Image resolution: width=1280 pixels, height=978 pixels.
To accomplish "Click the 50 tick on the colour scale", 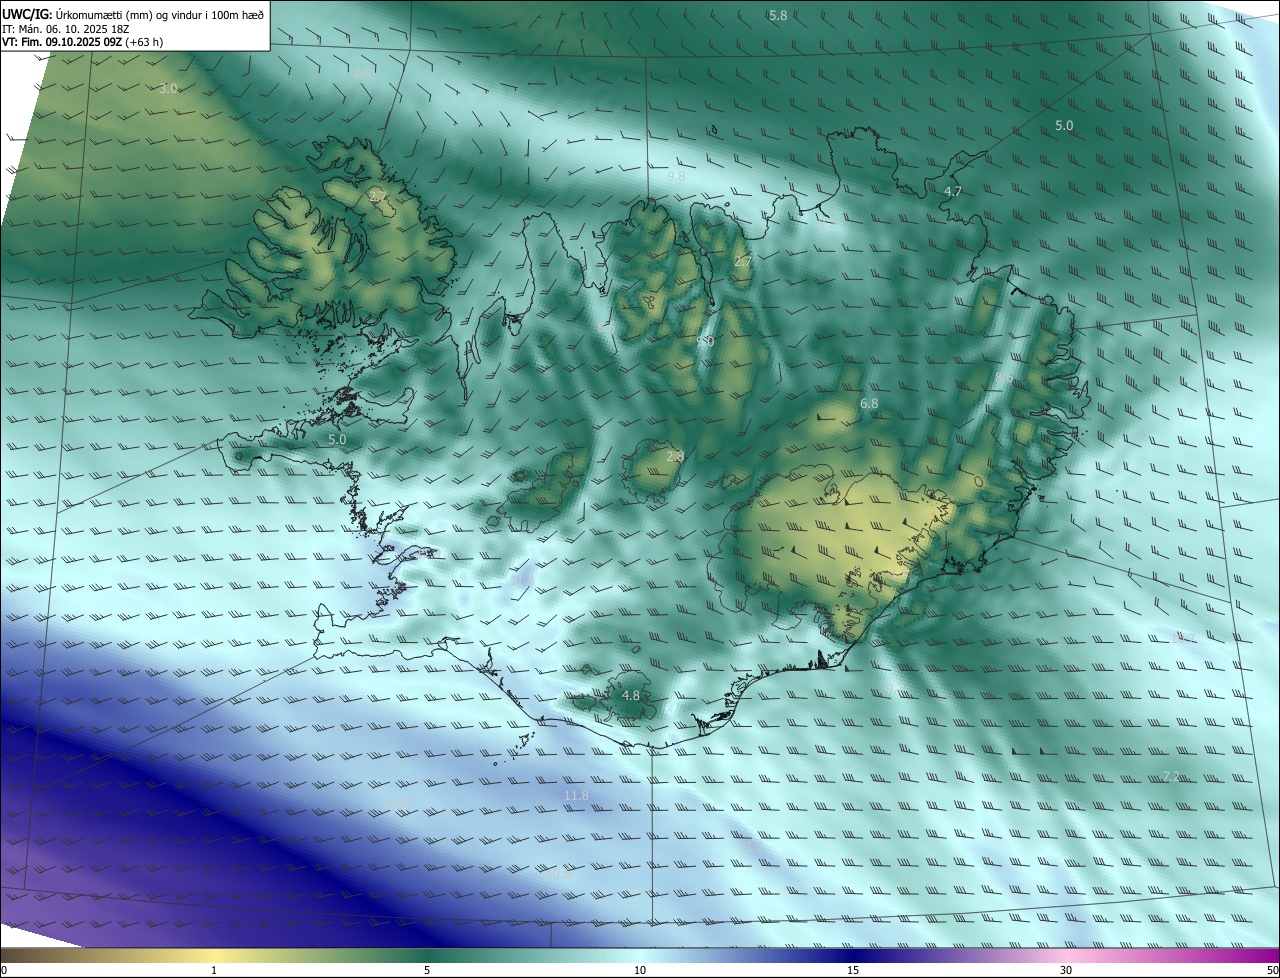I will (1272, 971).
